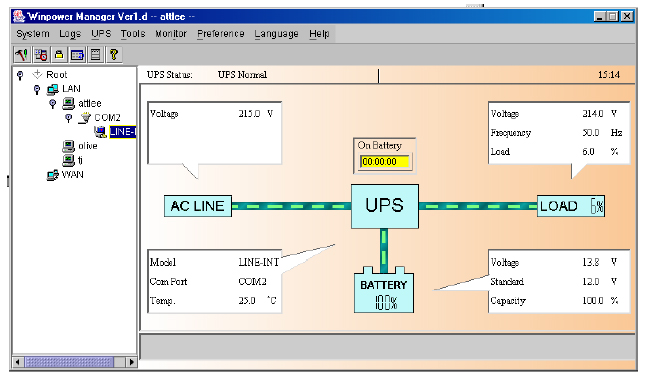Screen dimensions: 648x387
Task: Click the yellow On Battery time field
Action: tap(385, 162)
